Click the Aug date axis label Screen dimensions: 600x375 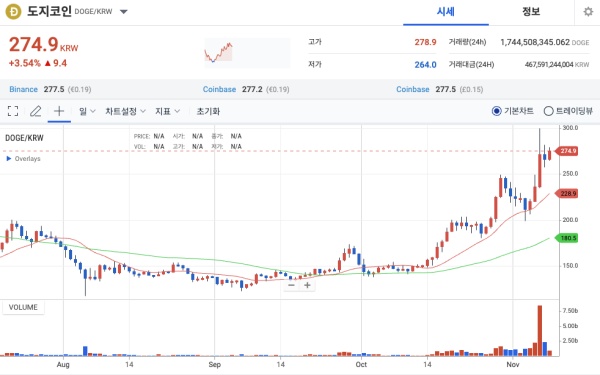(63, 365)
